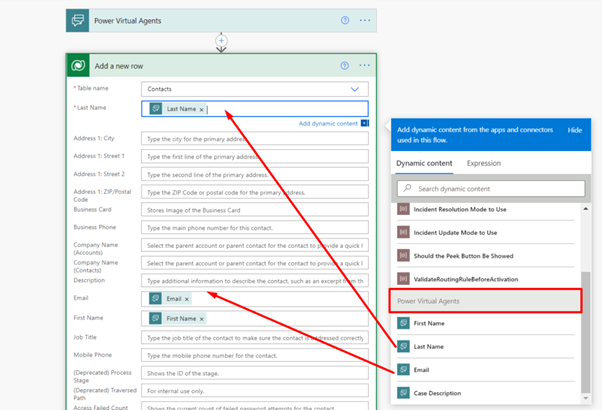Switch to the Expression tab
The image size is (602, 410).
coord(484,164)
